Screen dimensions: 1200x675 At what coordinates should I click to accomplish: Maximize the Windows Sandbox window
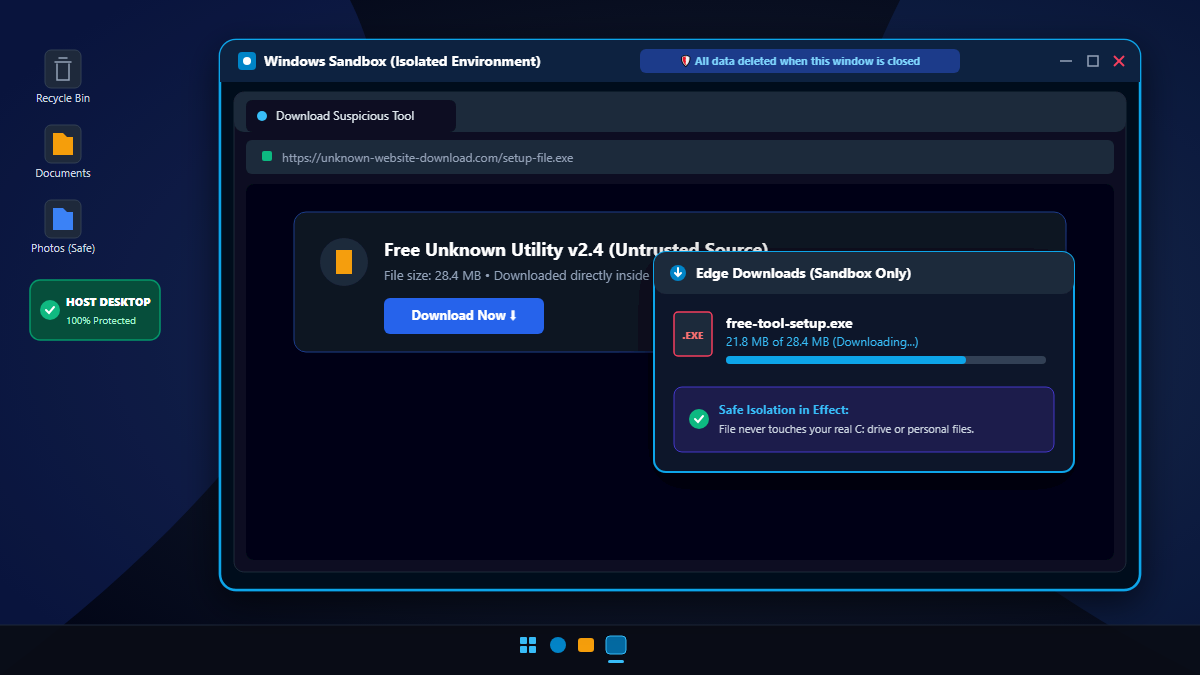pyautogui.click(x=1093, y=61)
